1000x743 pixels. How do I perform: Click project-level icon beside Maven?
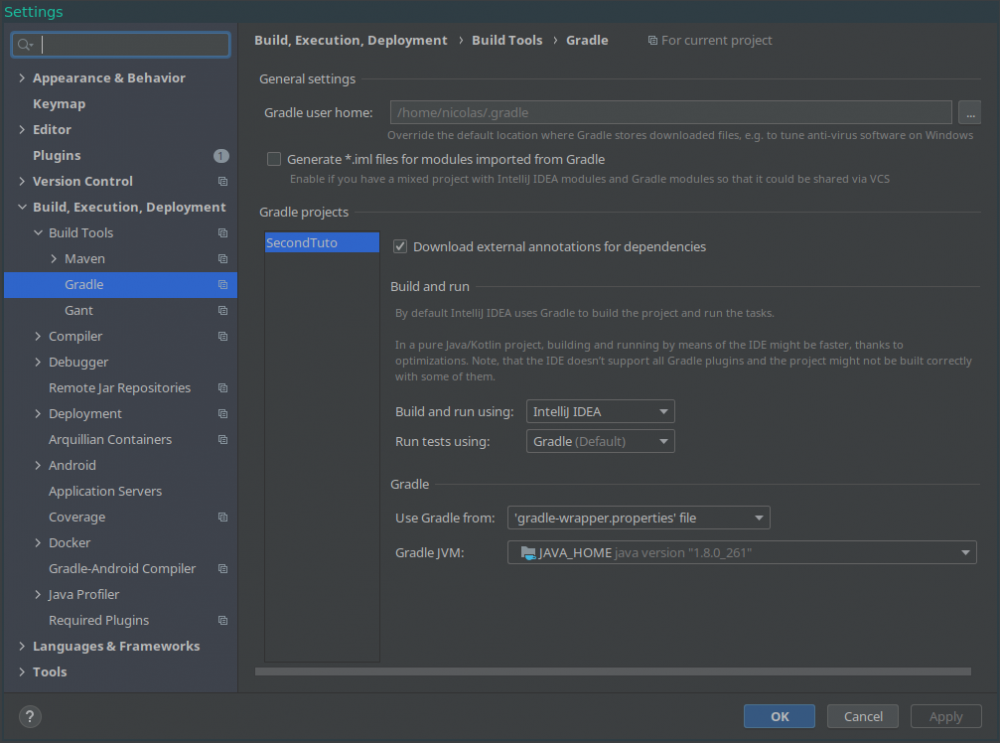coord(223,259)
